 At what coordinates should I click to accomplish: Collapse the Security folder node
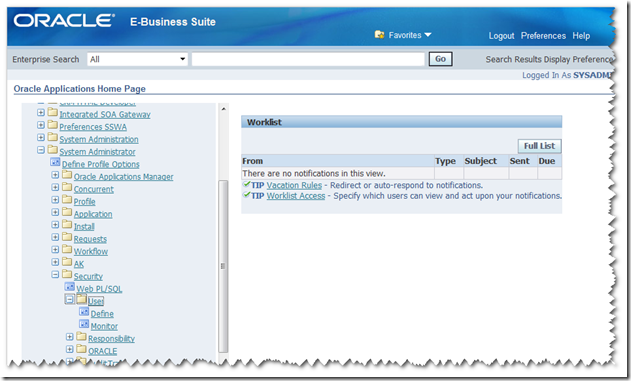[x=55, y=275]
